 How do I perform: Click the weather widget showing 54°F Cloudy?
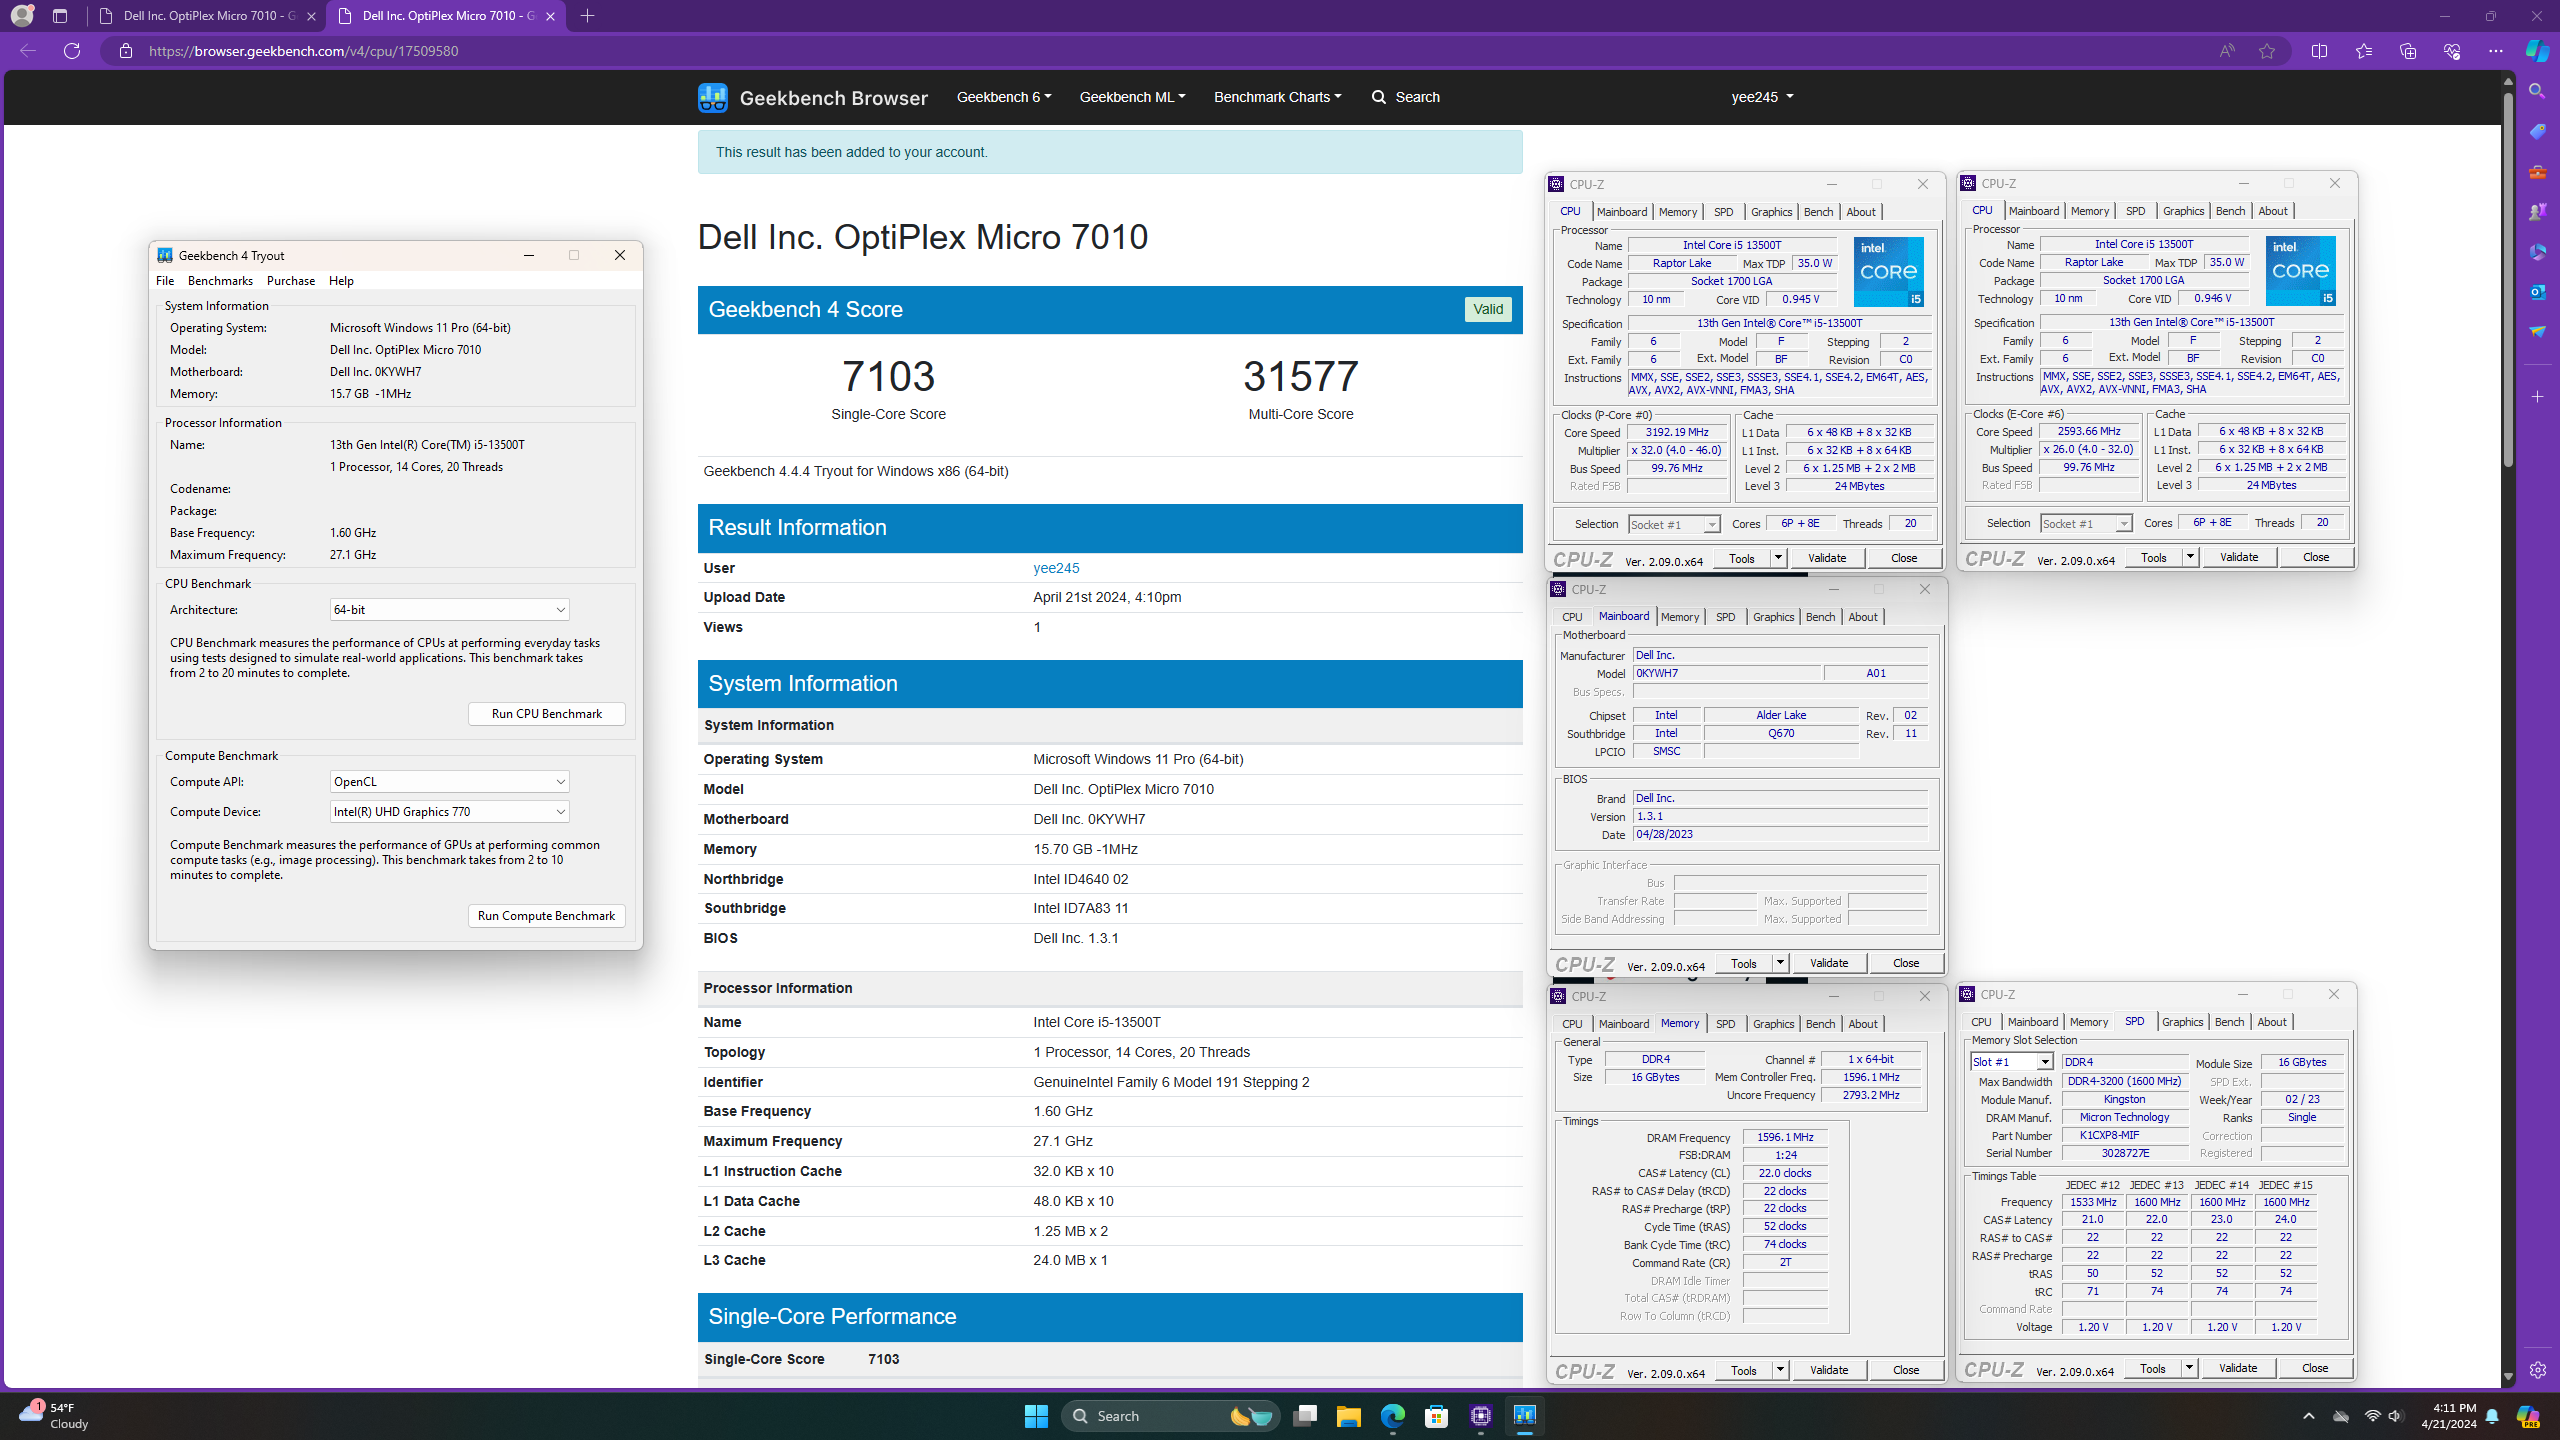click(x=55, y=1416)
